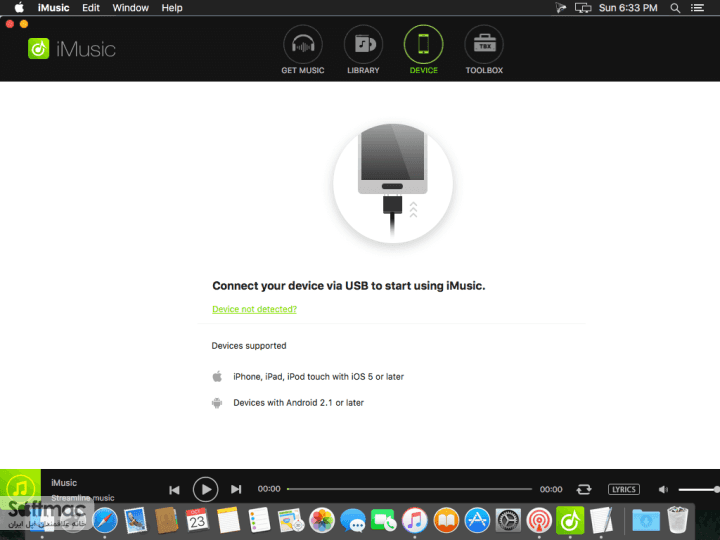Open iTunes app in Dock
This screenshot has height=540, width=720.
(415, 520)
